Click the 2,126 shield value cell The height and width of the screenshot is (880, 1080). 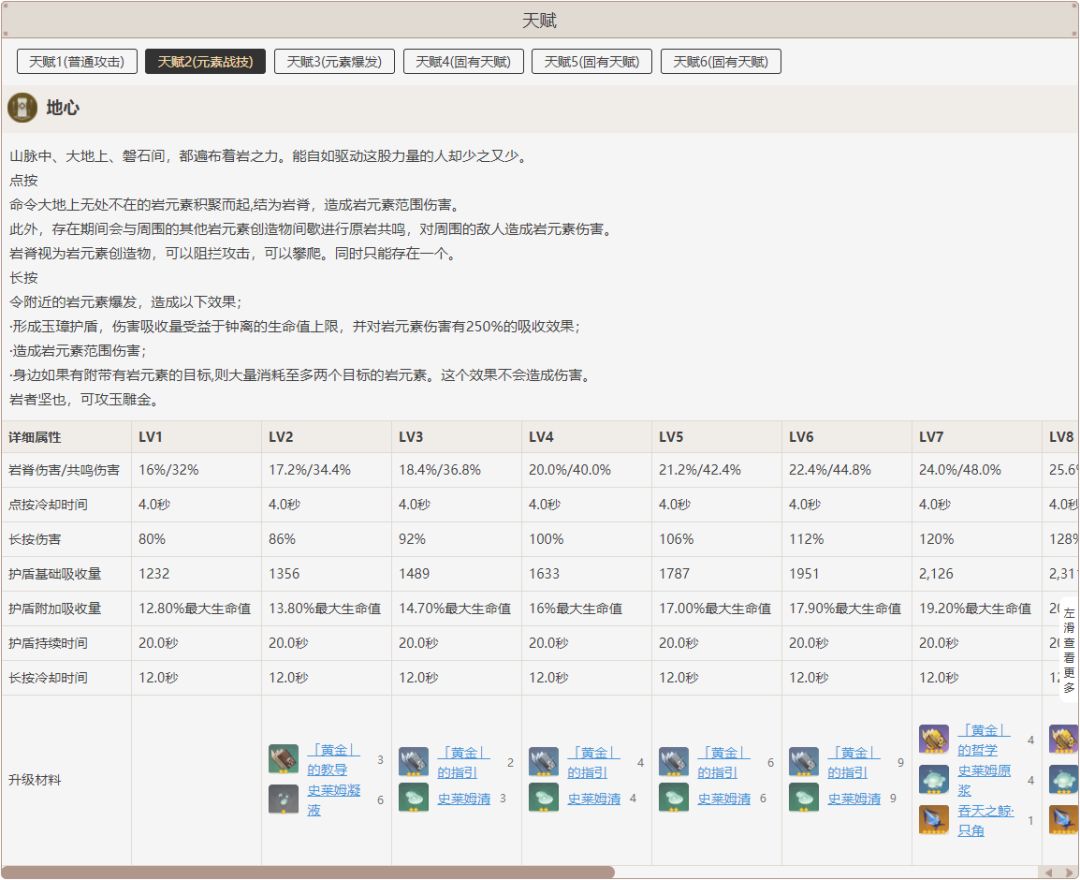[977, 574]
